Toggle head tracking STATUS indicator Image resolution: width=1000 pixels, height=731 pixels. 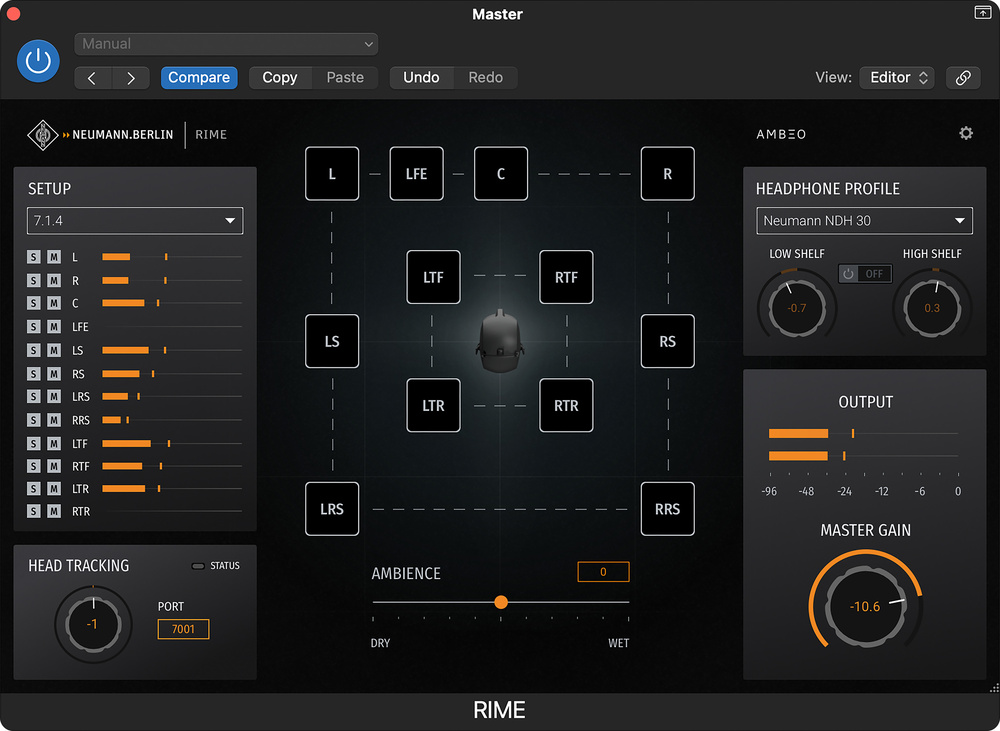pos(198,566)
